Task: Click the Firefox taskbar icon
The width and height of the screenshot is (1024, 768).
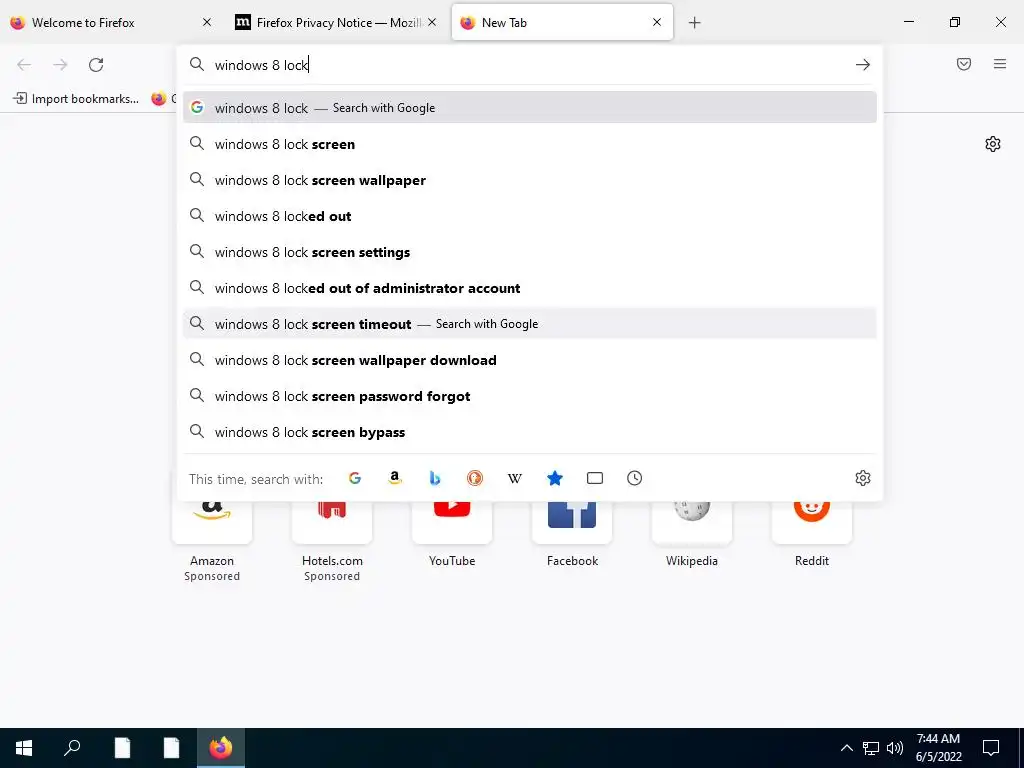Action: (x=221, y=748)
